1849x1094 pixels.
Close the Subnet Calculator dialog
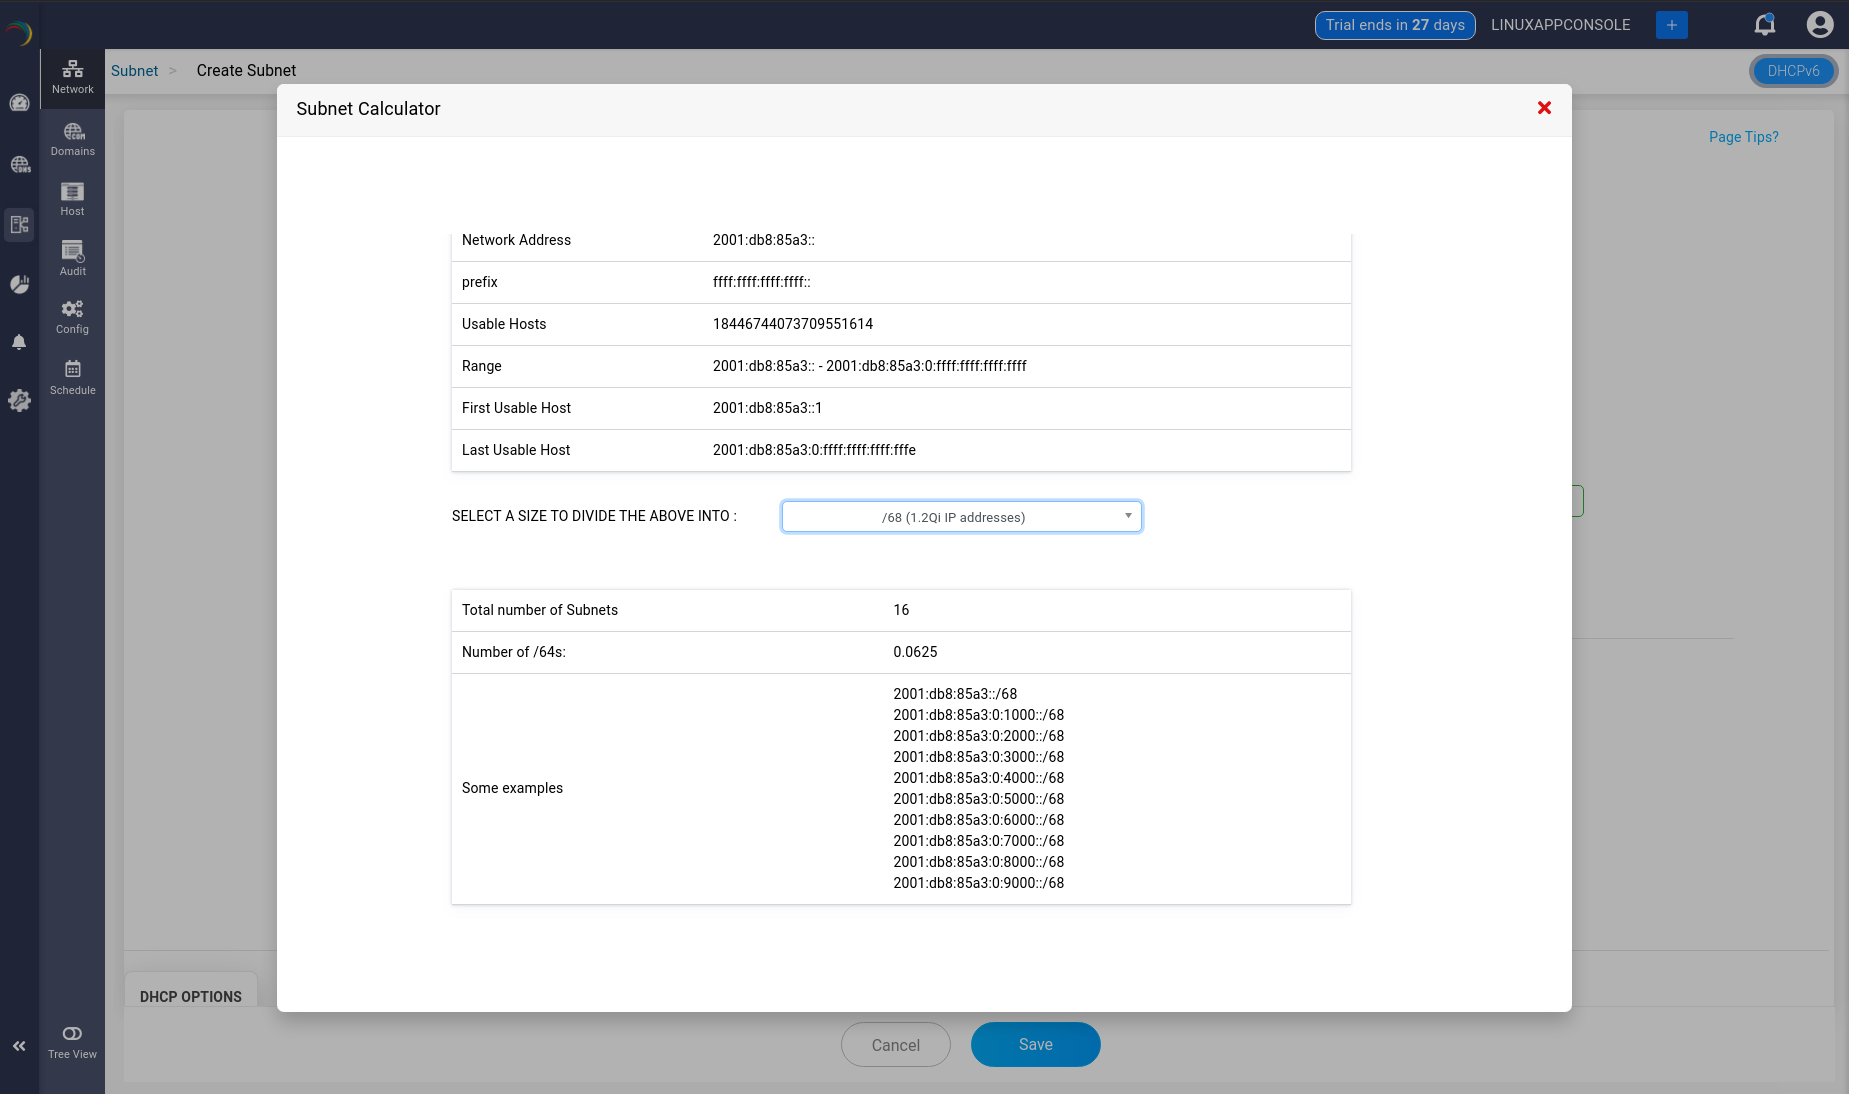pyautogui.click(x=1543, y=108)
